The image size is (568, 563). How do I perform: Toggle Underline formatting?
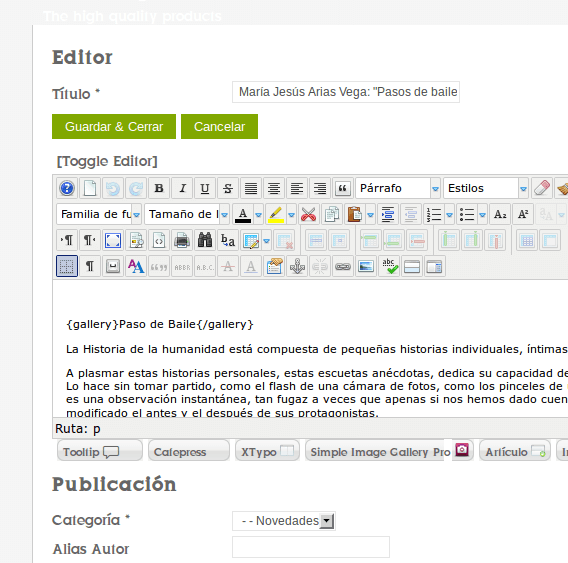pyautogui.click(x=205, y=188)
